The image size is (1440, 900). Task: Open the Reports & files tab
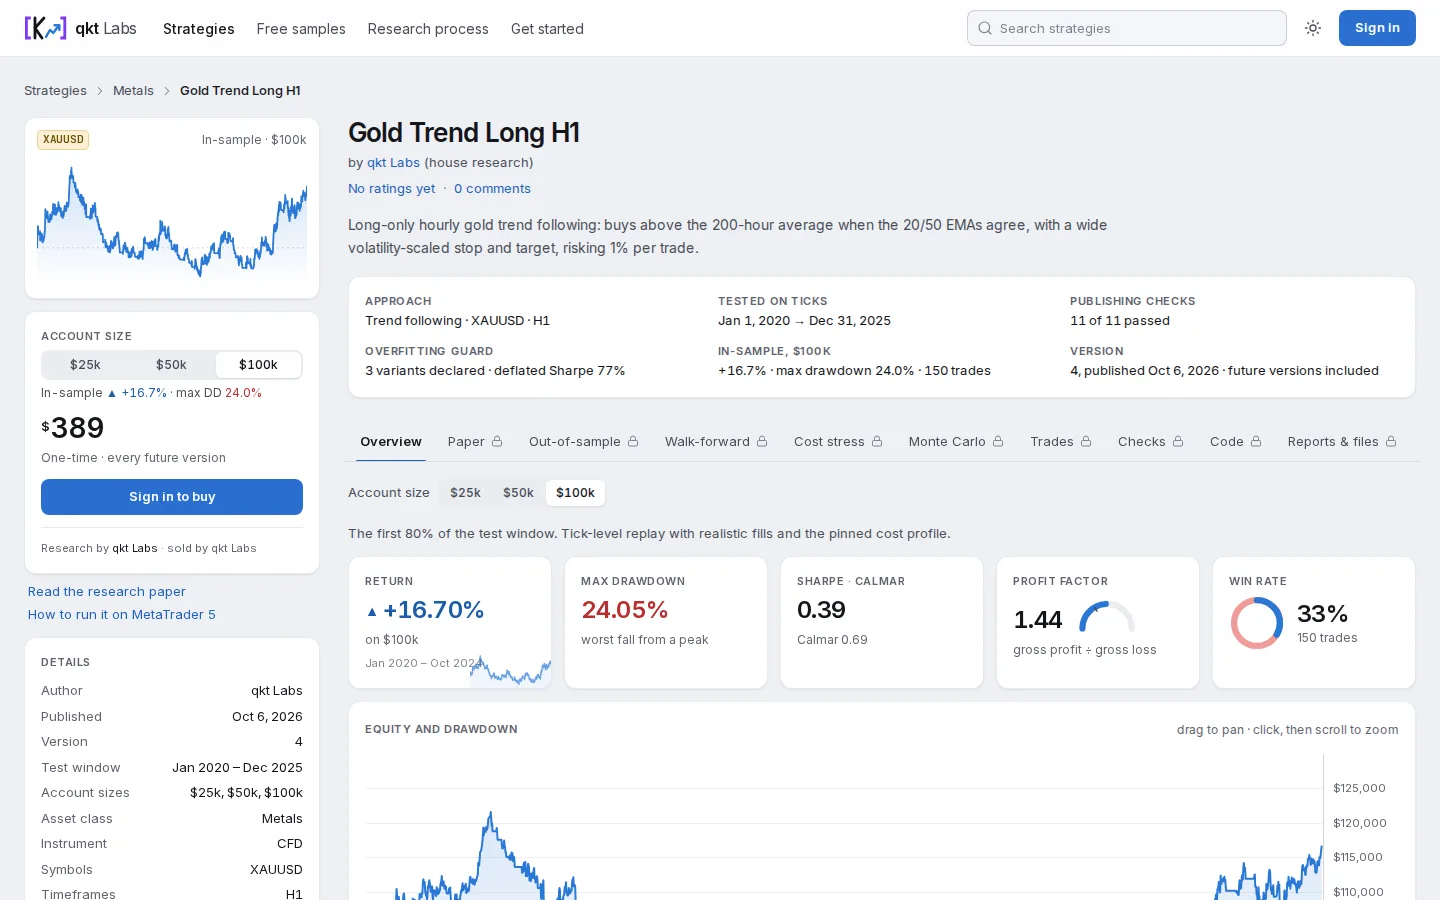(x=1342, y=441)
